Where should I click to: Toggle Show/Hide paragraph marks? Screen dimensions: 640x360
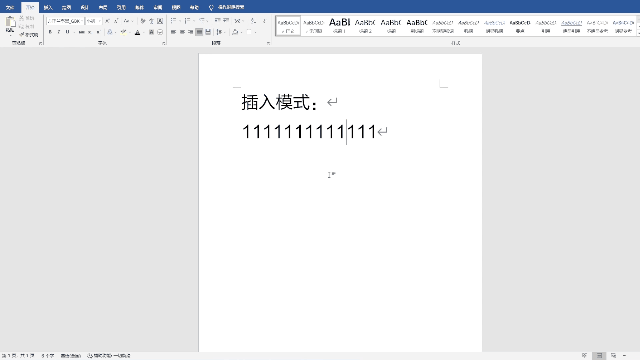coord(264,20)
